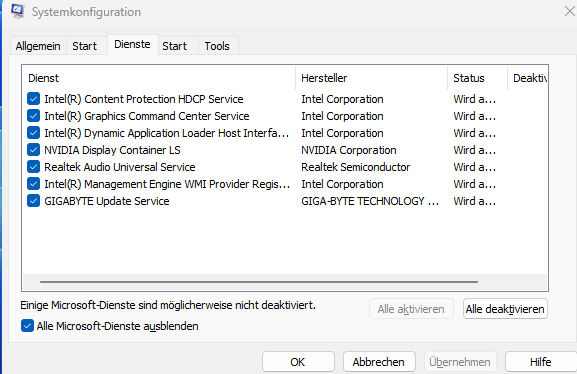Confirm with the OK button
577x374 pixels.
coord(298,362)
